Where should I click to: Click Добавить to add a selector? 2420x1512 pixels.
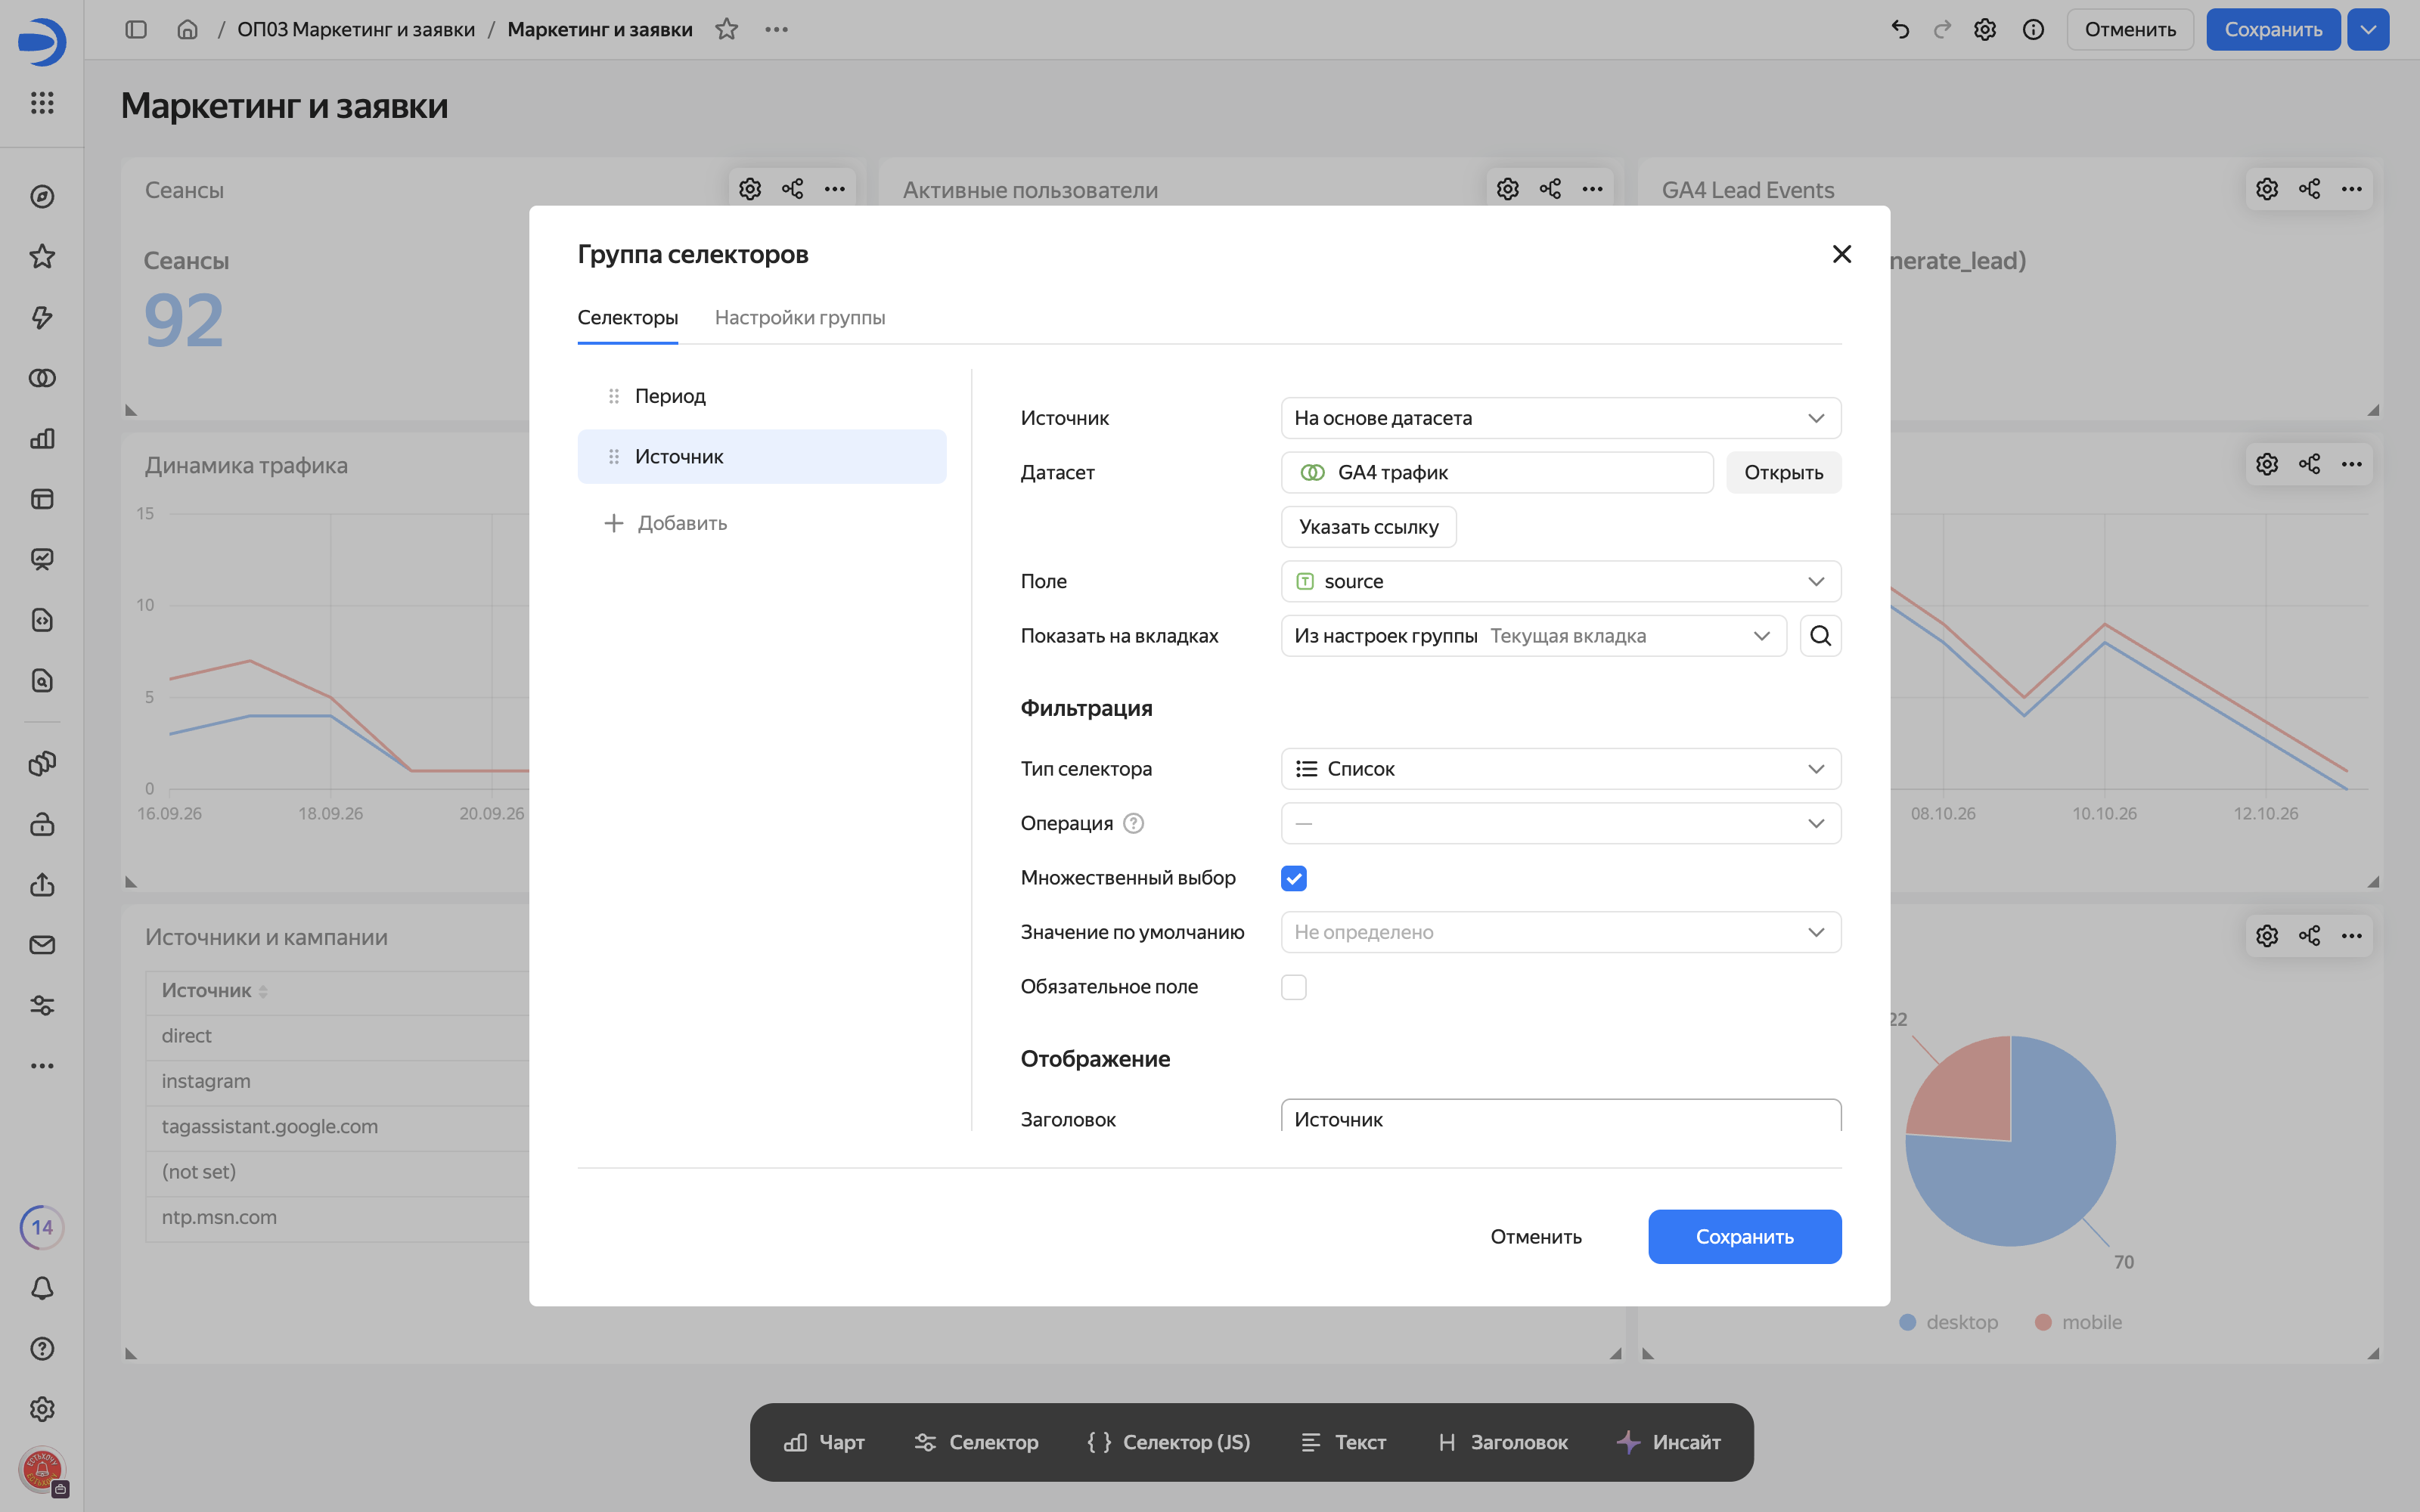(x=666, y=523)
